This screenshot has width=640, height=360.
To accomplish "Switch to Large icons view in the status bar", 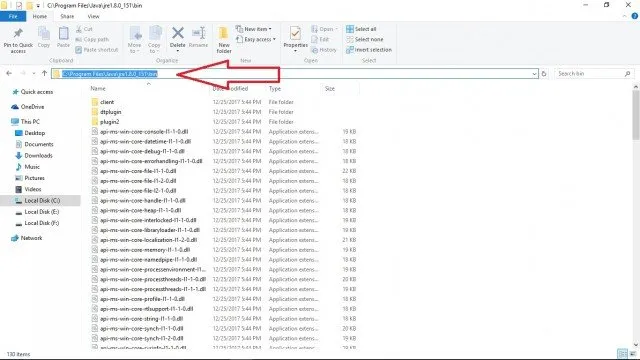I will [x=633, y=354].
